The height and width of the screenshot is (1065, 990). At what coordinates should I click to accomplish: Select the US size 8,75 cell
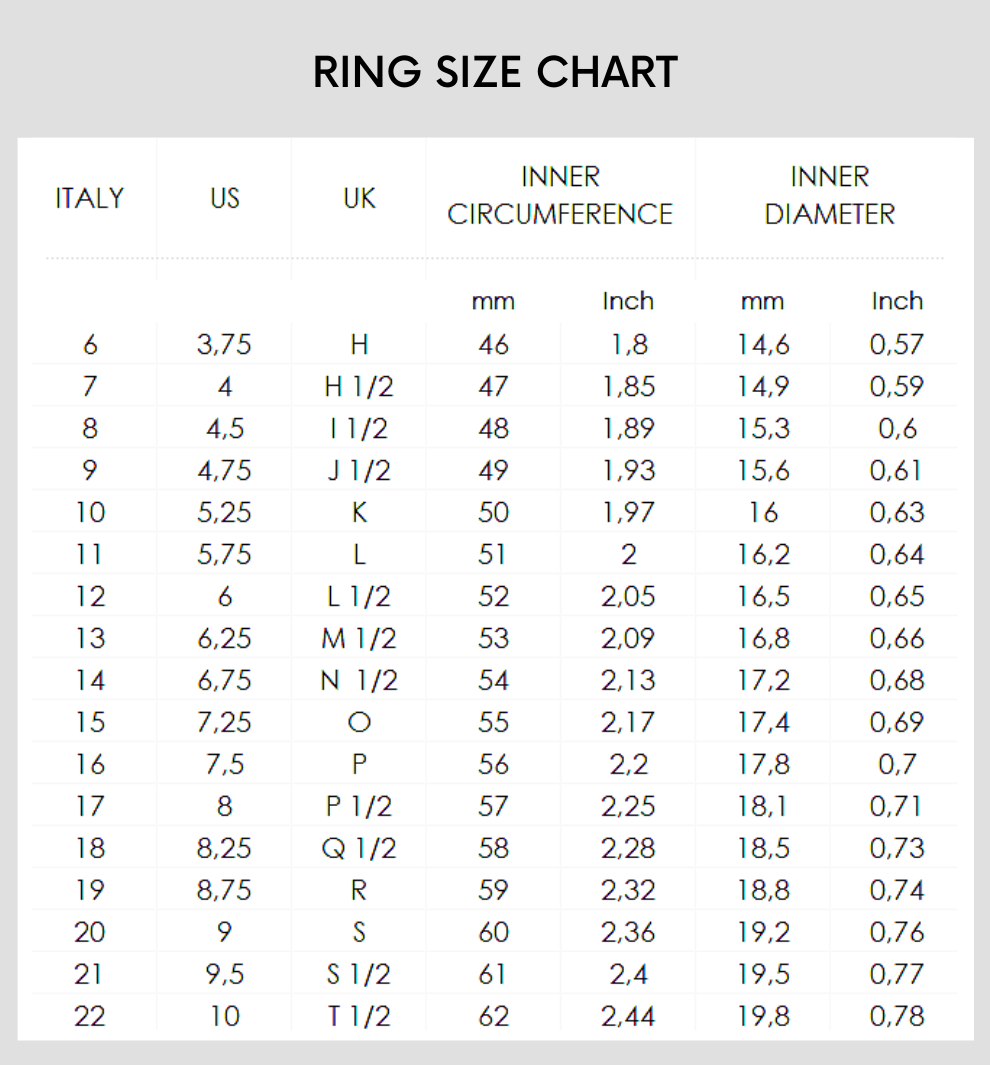225,891
